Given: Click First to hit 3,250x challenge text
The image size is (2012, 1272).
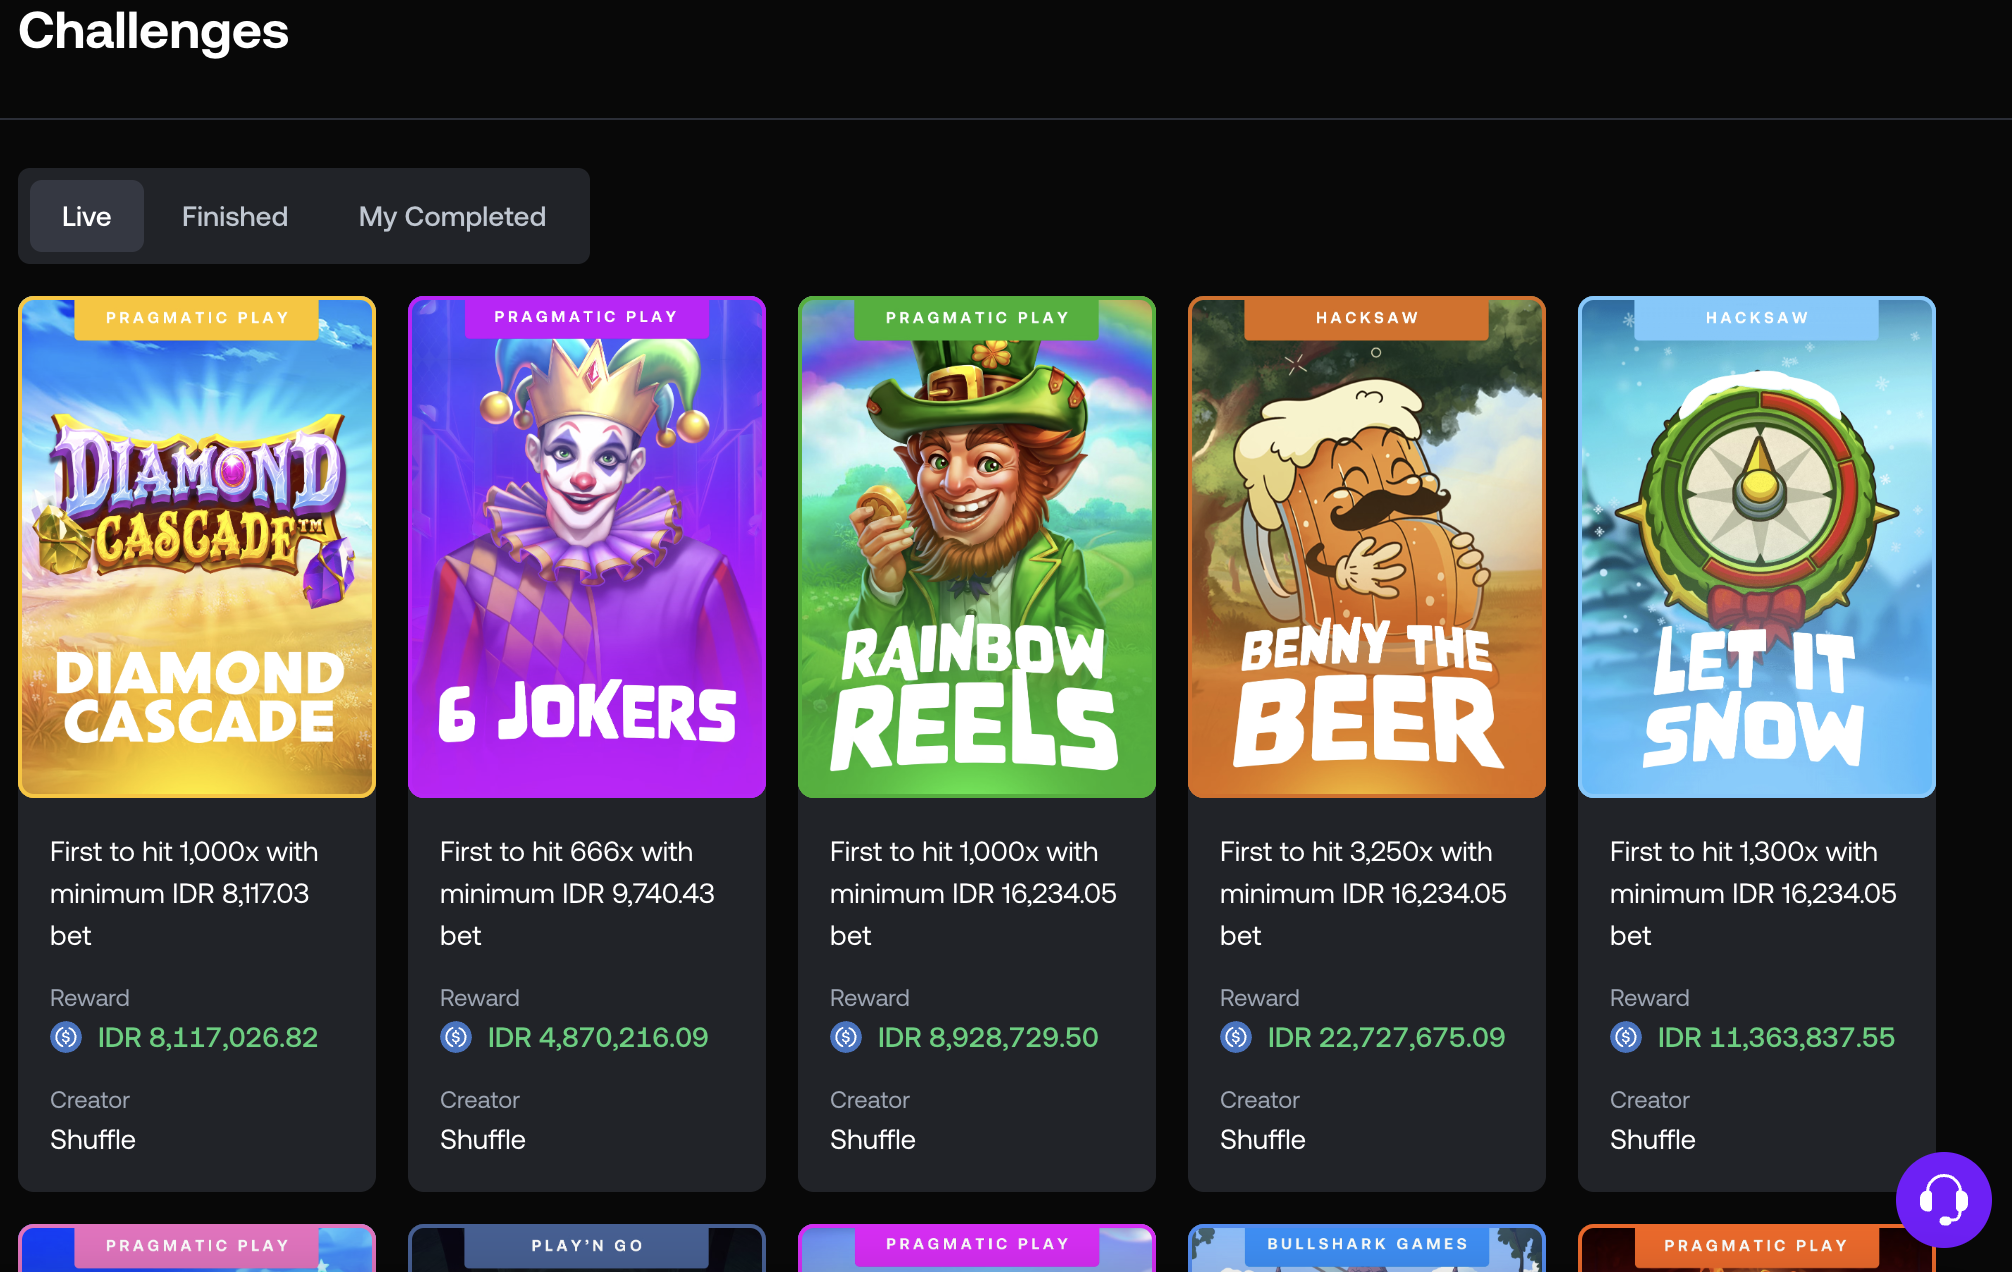Looking at the screenshot, I should (1362, 893).
